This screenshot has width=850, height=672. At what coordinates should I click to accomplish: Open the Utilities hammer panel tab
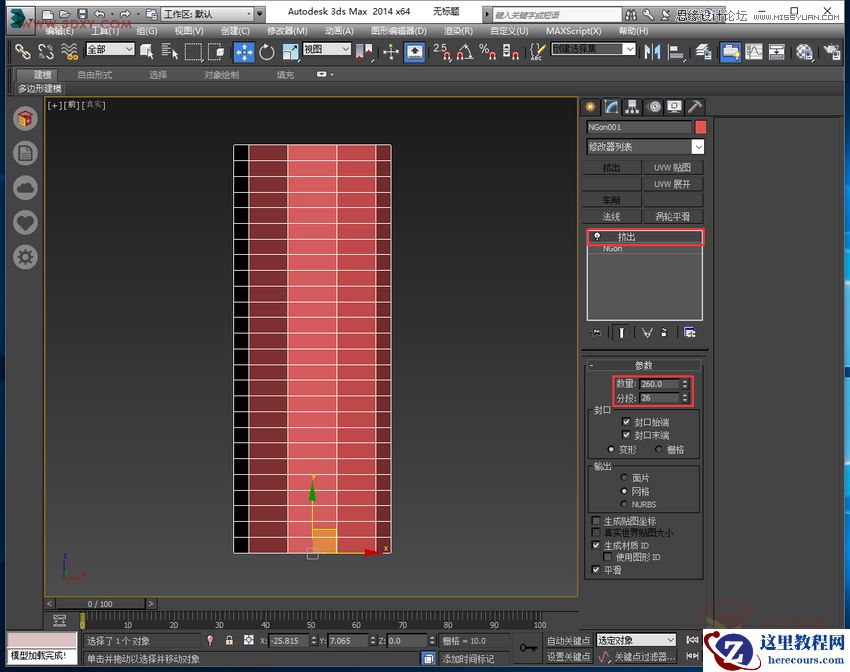coord(695,107)
